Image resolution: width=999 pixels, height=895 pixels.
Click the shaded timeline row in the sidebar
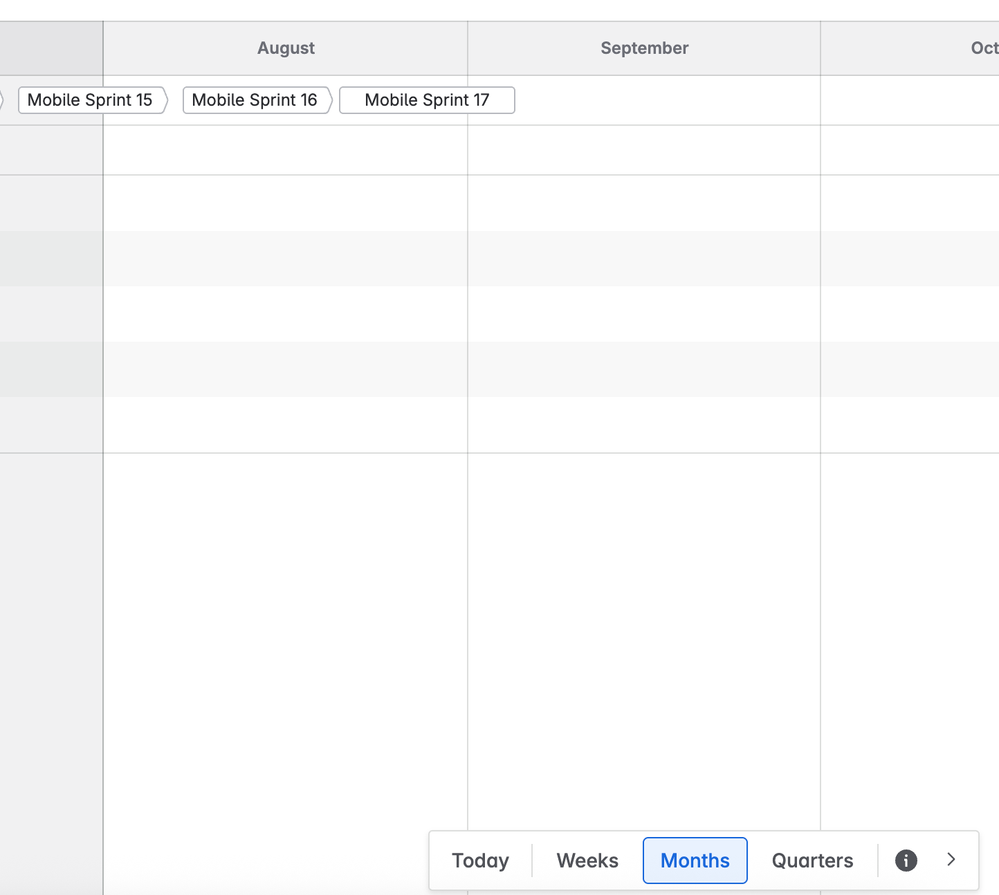(51, 258)
